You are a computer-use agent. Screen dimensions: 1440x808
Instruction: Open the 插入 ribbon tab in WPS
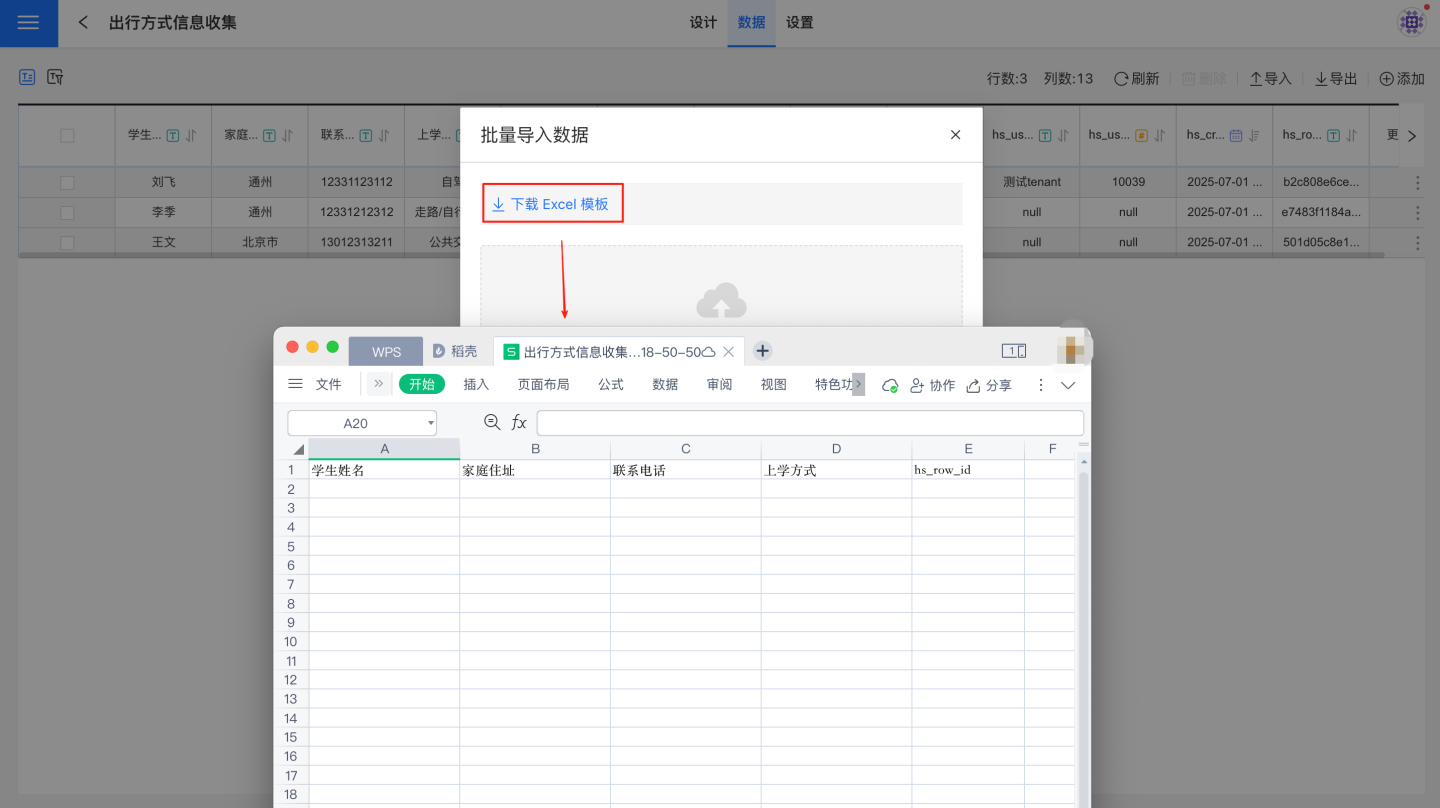point(476,385)
